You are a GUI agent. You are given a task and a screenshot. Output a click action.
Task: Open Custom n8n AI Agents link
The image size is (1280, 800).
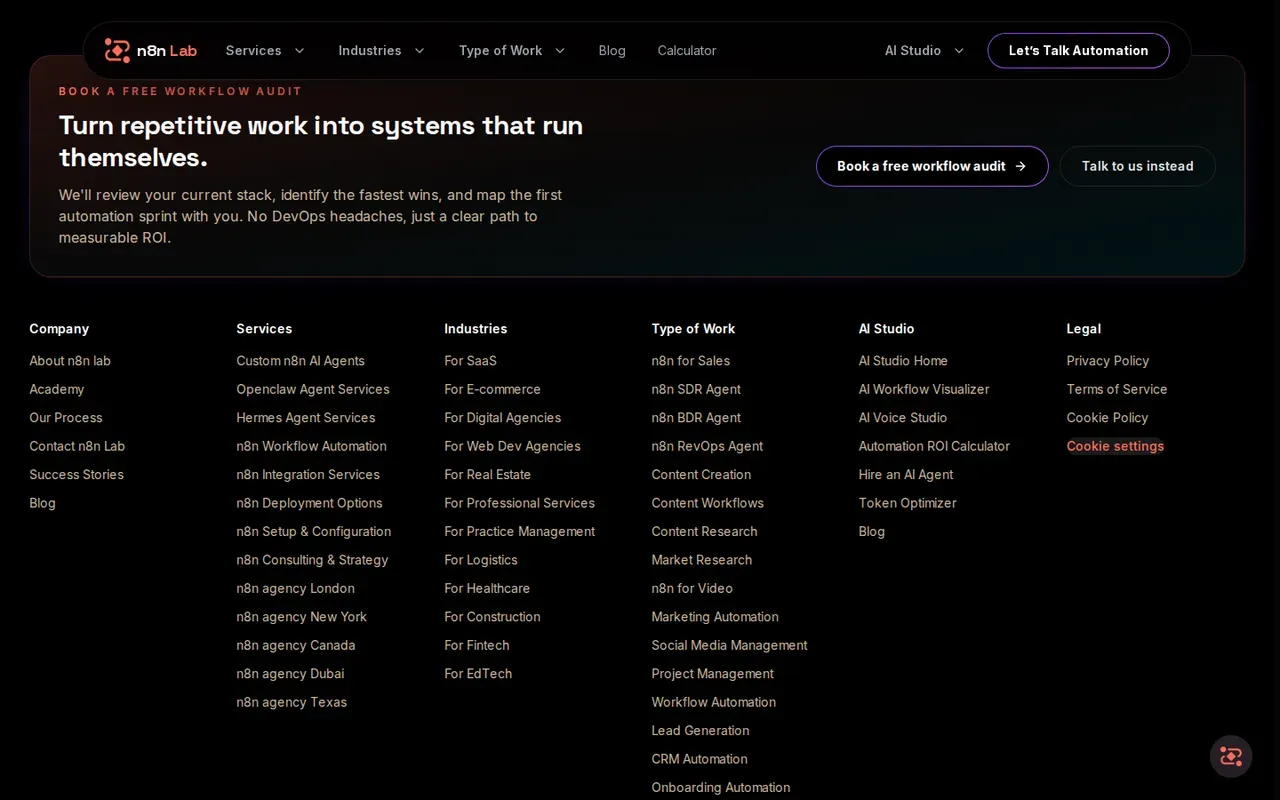point(300,361)
